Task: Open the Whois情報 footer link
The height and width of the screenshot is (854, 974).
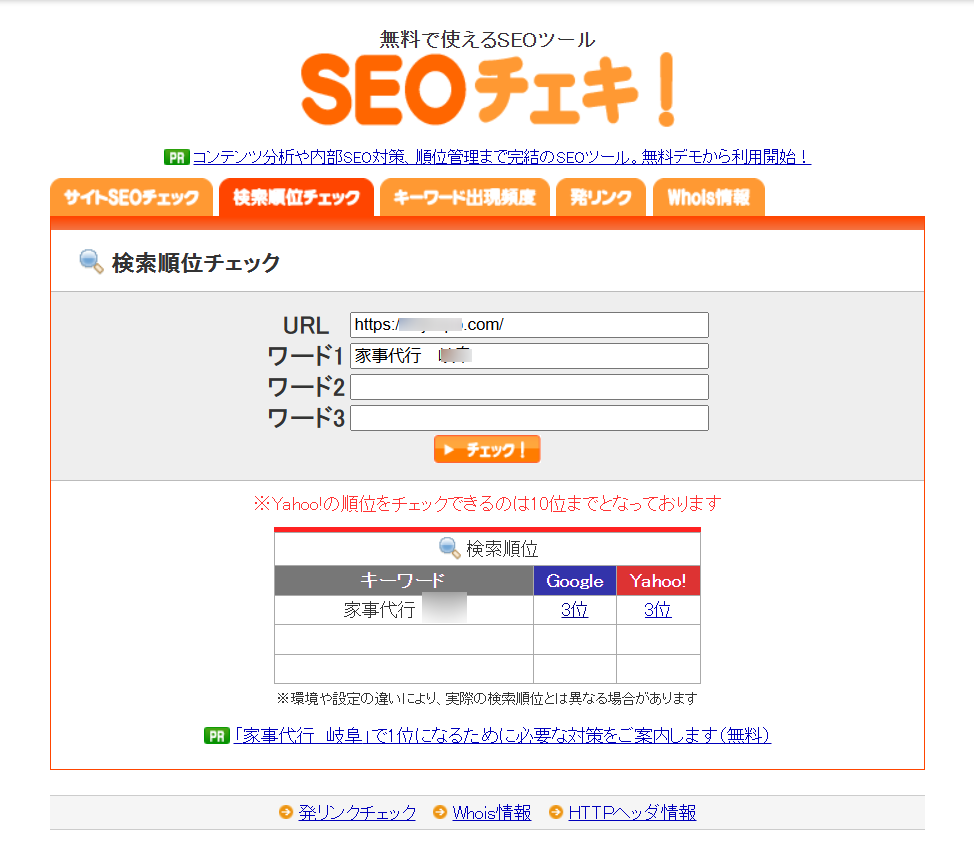Action: [492, 812]
